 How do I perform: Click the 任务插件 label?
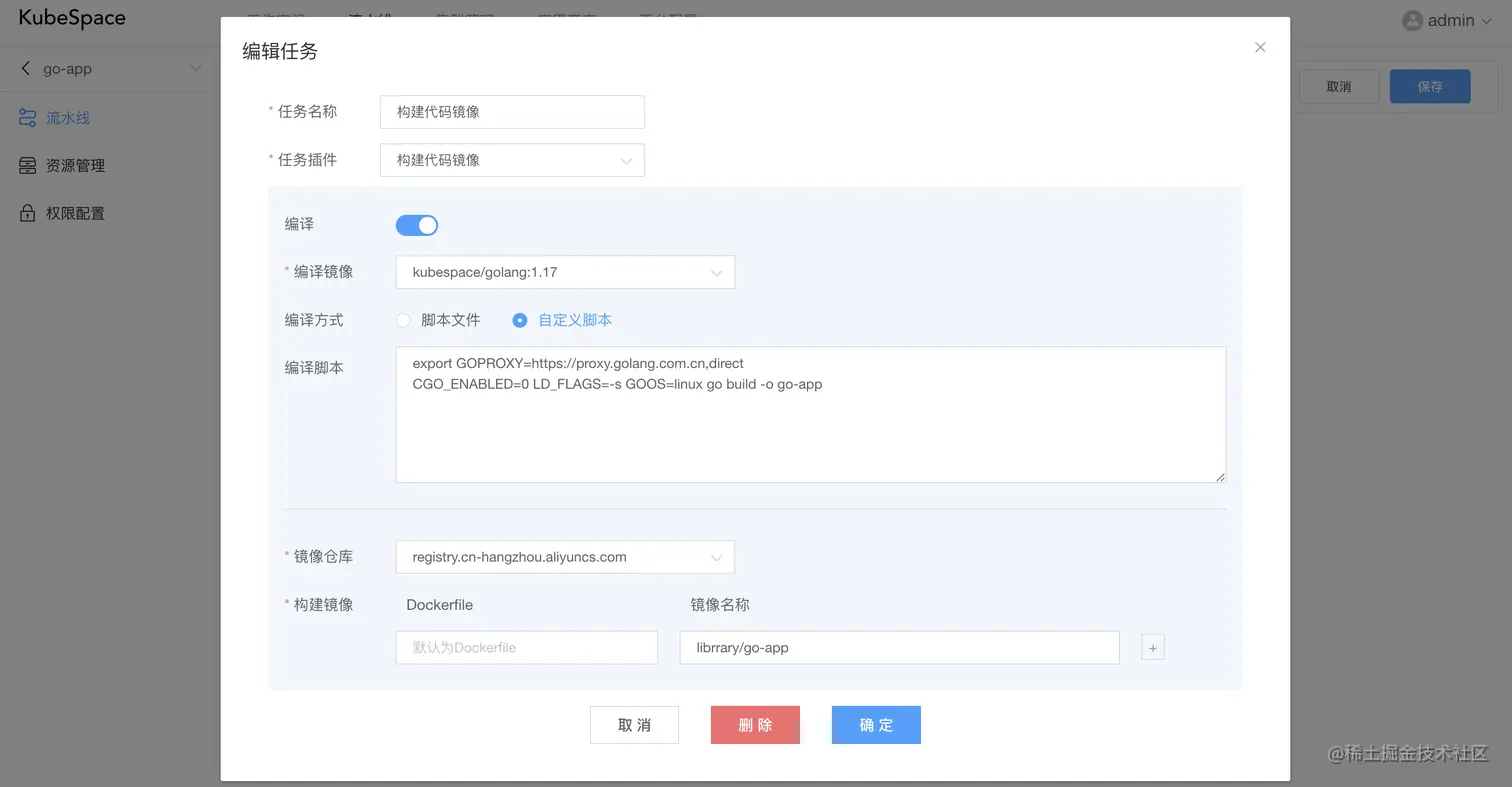click(x=307, y=160)
